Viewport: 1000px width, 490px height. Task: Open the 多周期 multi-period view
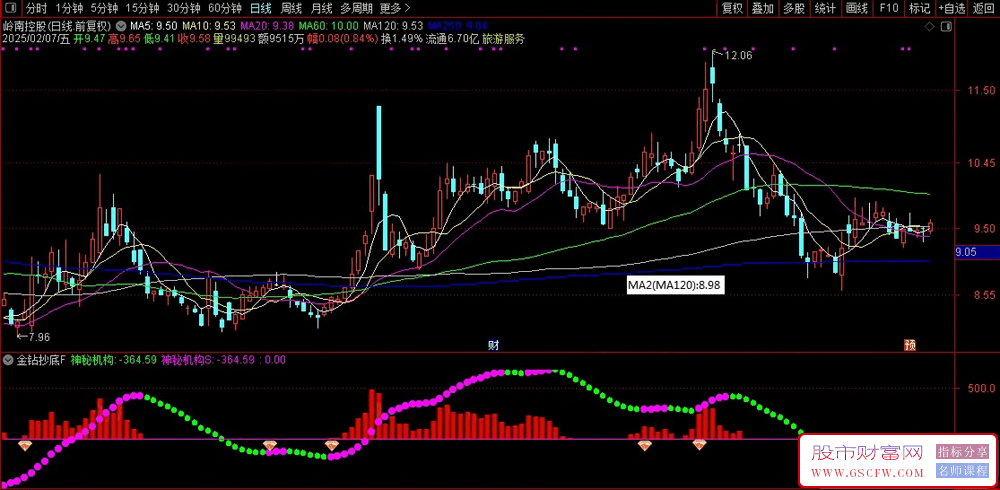(x=356, y=8)
